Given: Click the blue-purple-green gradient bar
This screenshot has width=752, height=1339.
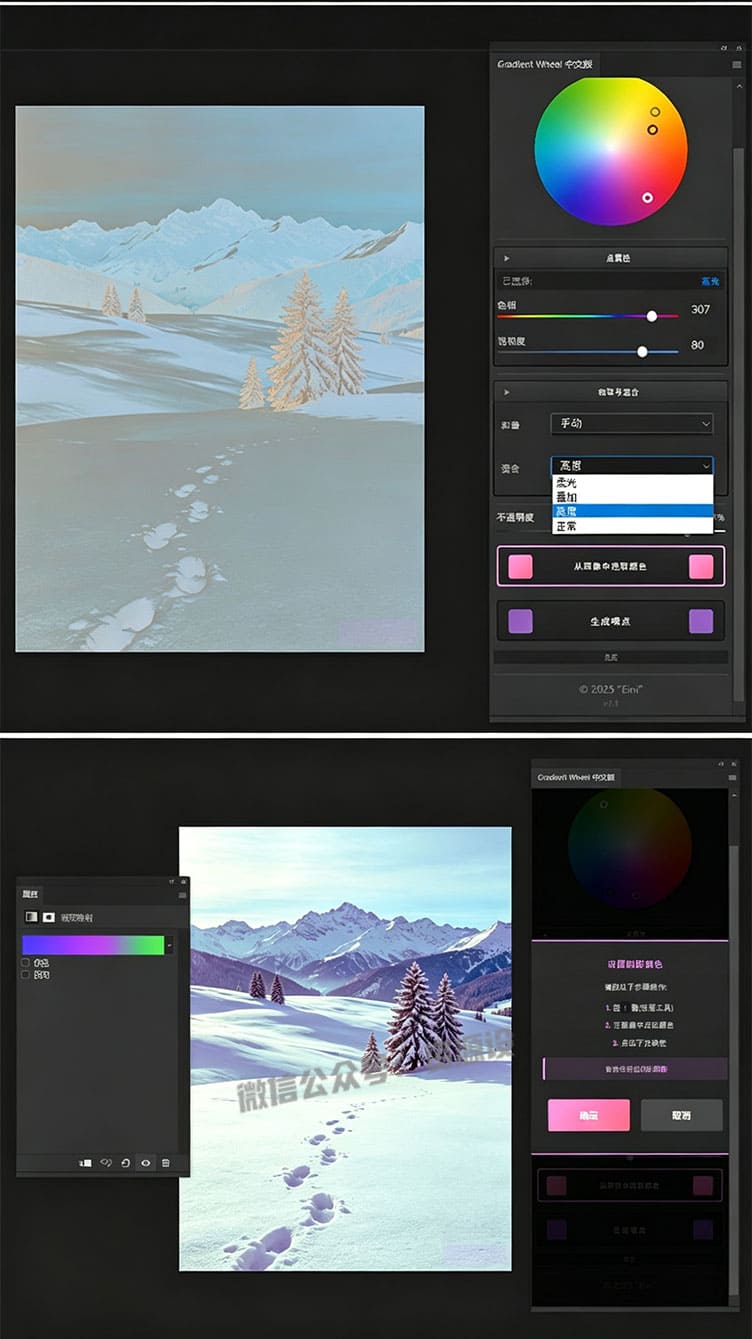Looking at the screenshot, I should pos(93,945).
